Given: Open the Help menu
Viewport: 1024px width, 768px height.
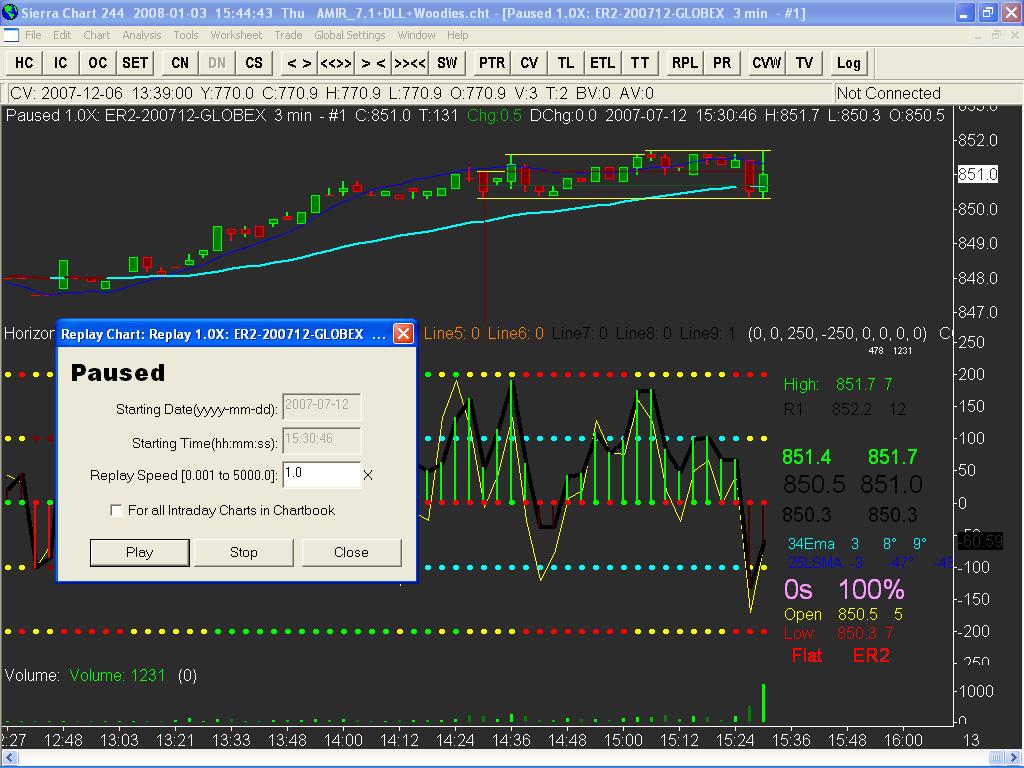Looking at the screenshot, I should 457,35.
